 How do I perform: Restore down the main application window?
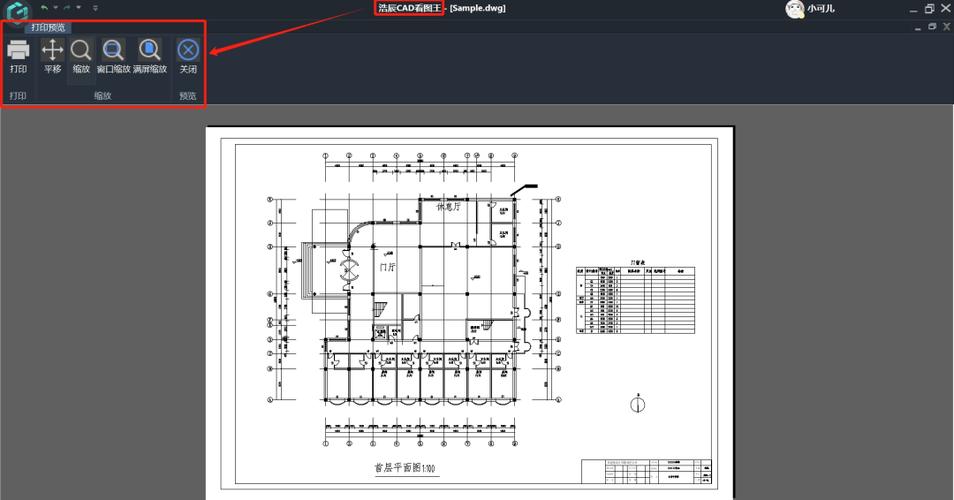[929, 9]
